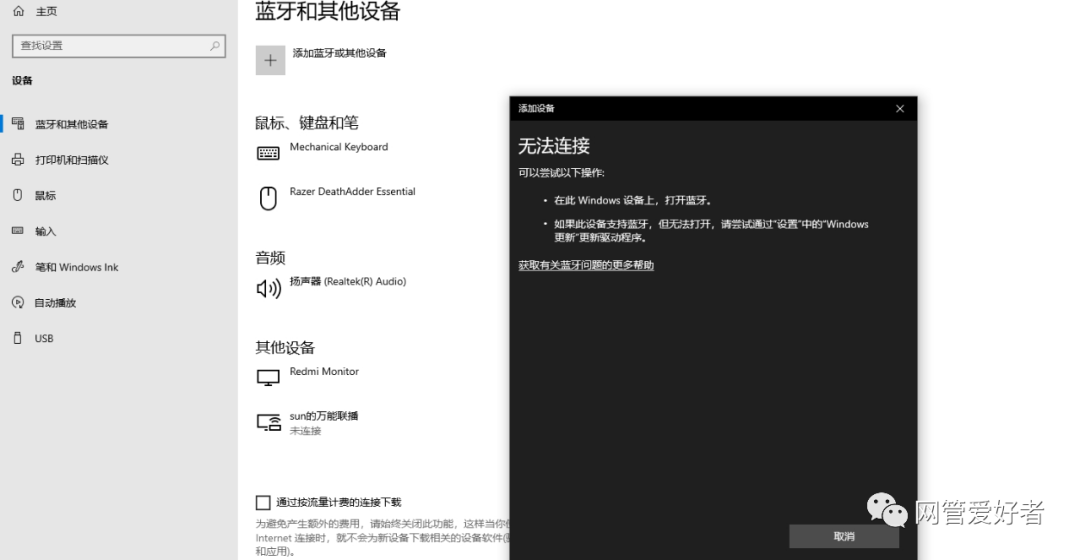
Task: Focus the 查找设置 search field
Action: [118, 45]
